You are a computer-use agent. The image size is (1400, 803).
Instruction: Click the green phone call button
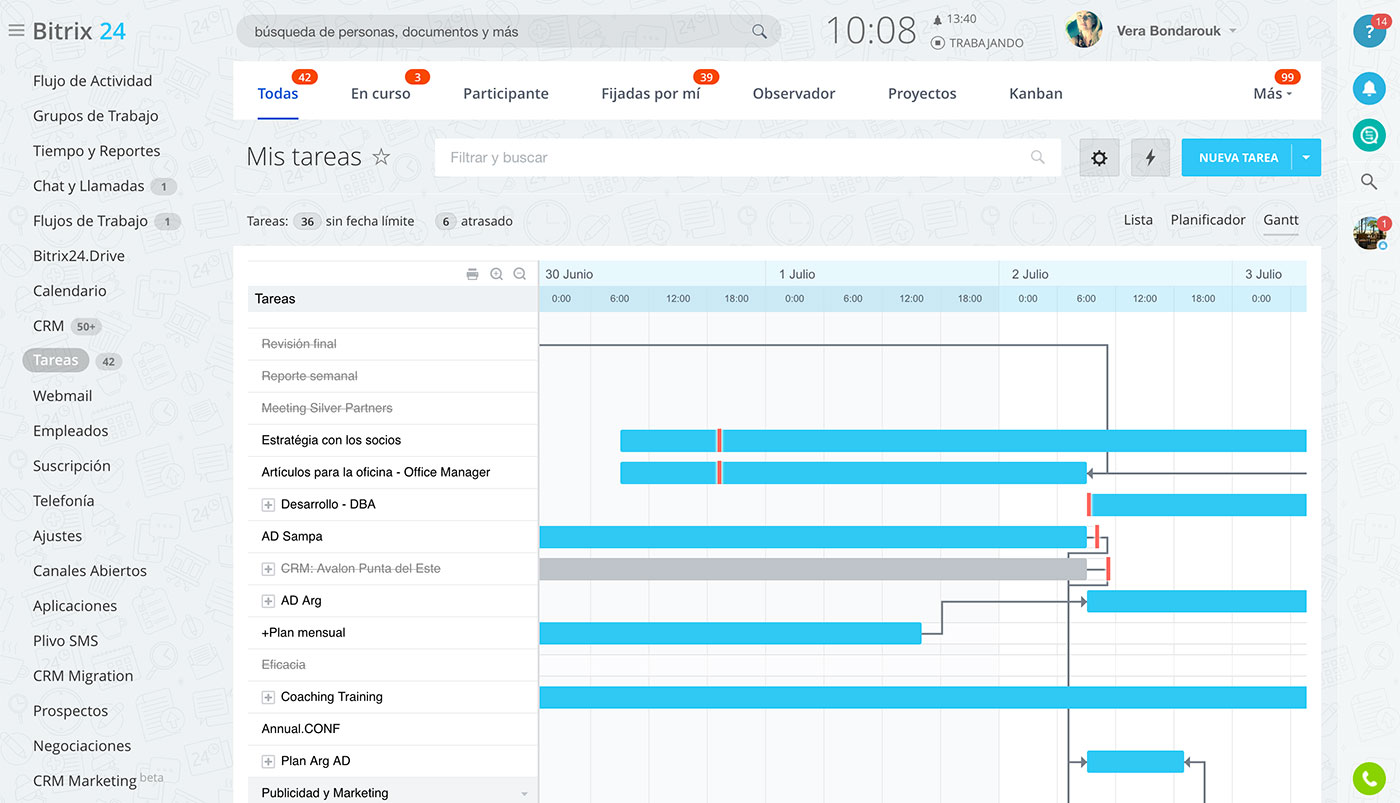pyautogui.click(x=1368, y=778)
